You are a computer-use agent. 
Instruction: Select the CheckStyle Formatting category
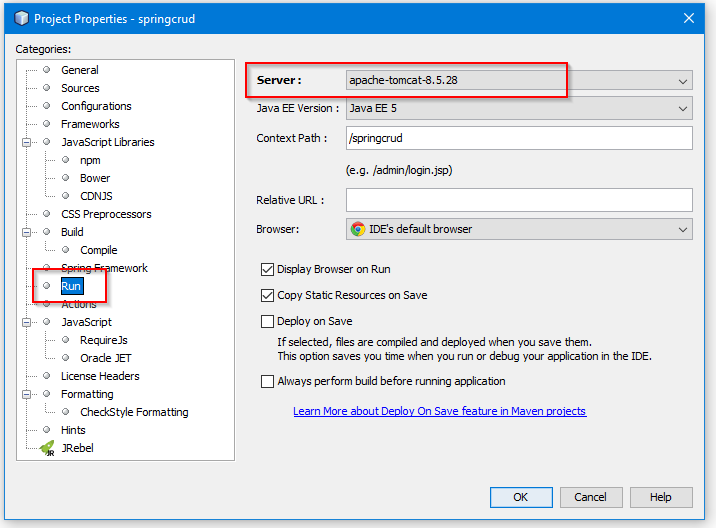134,412
